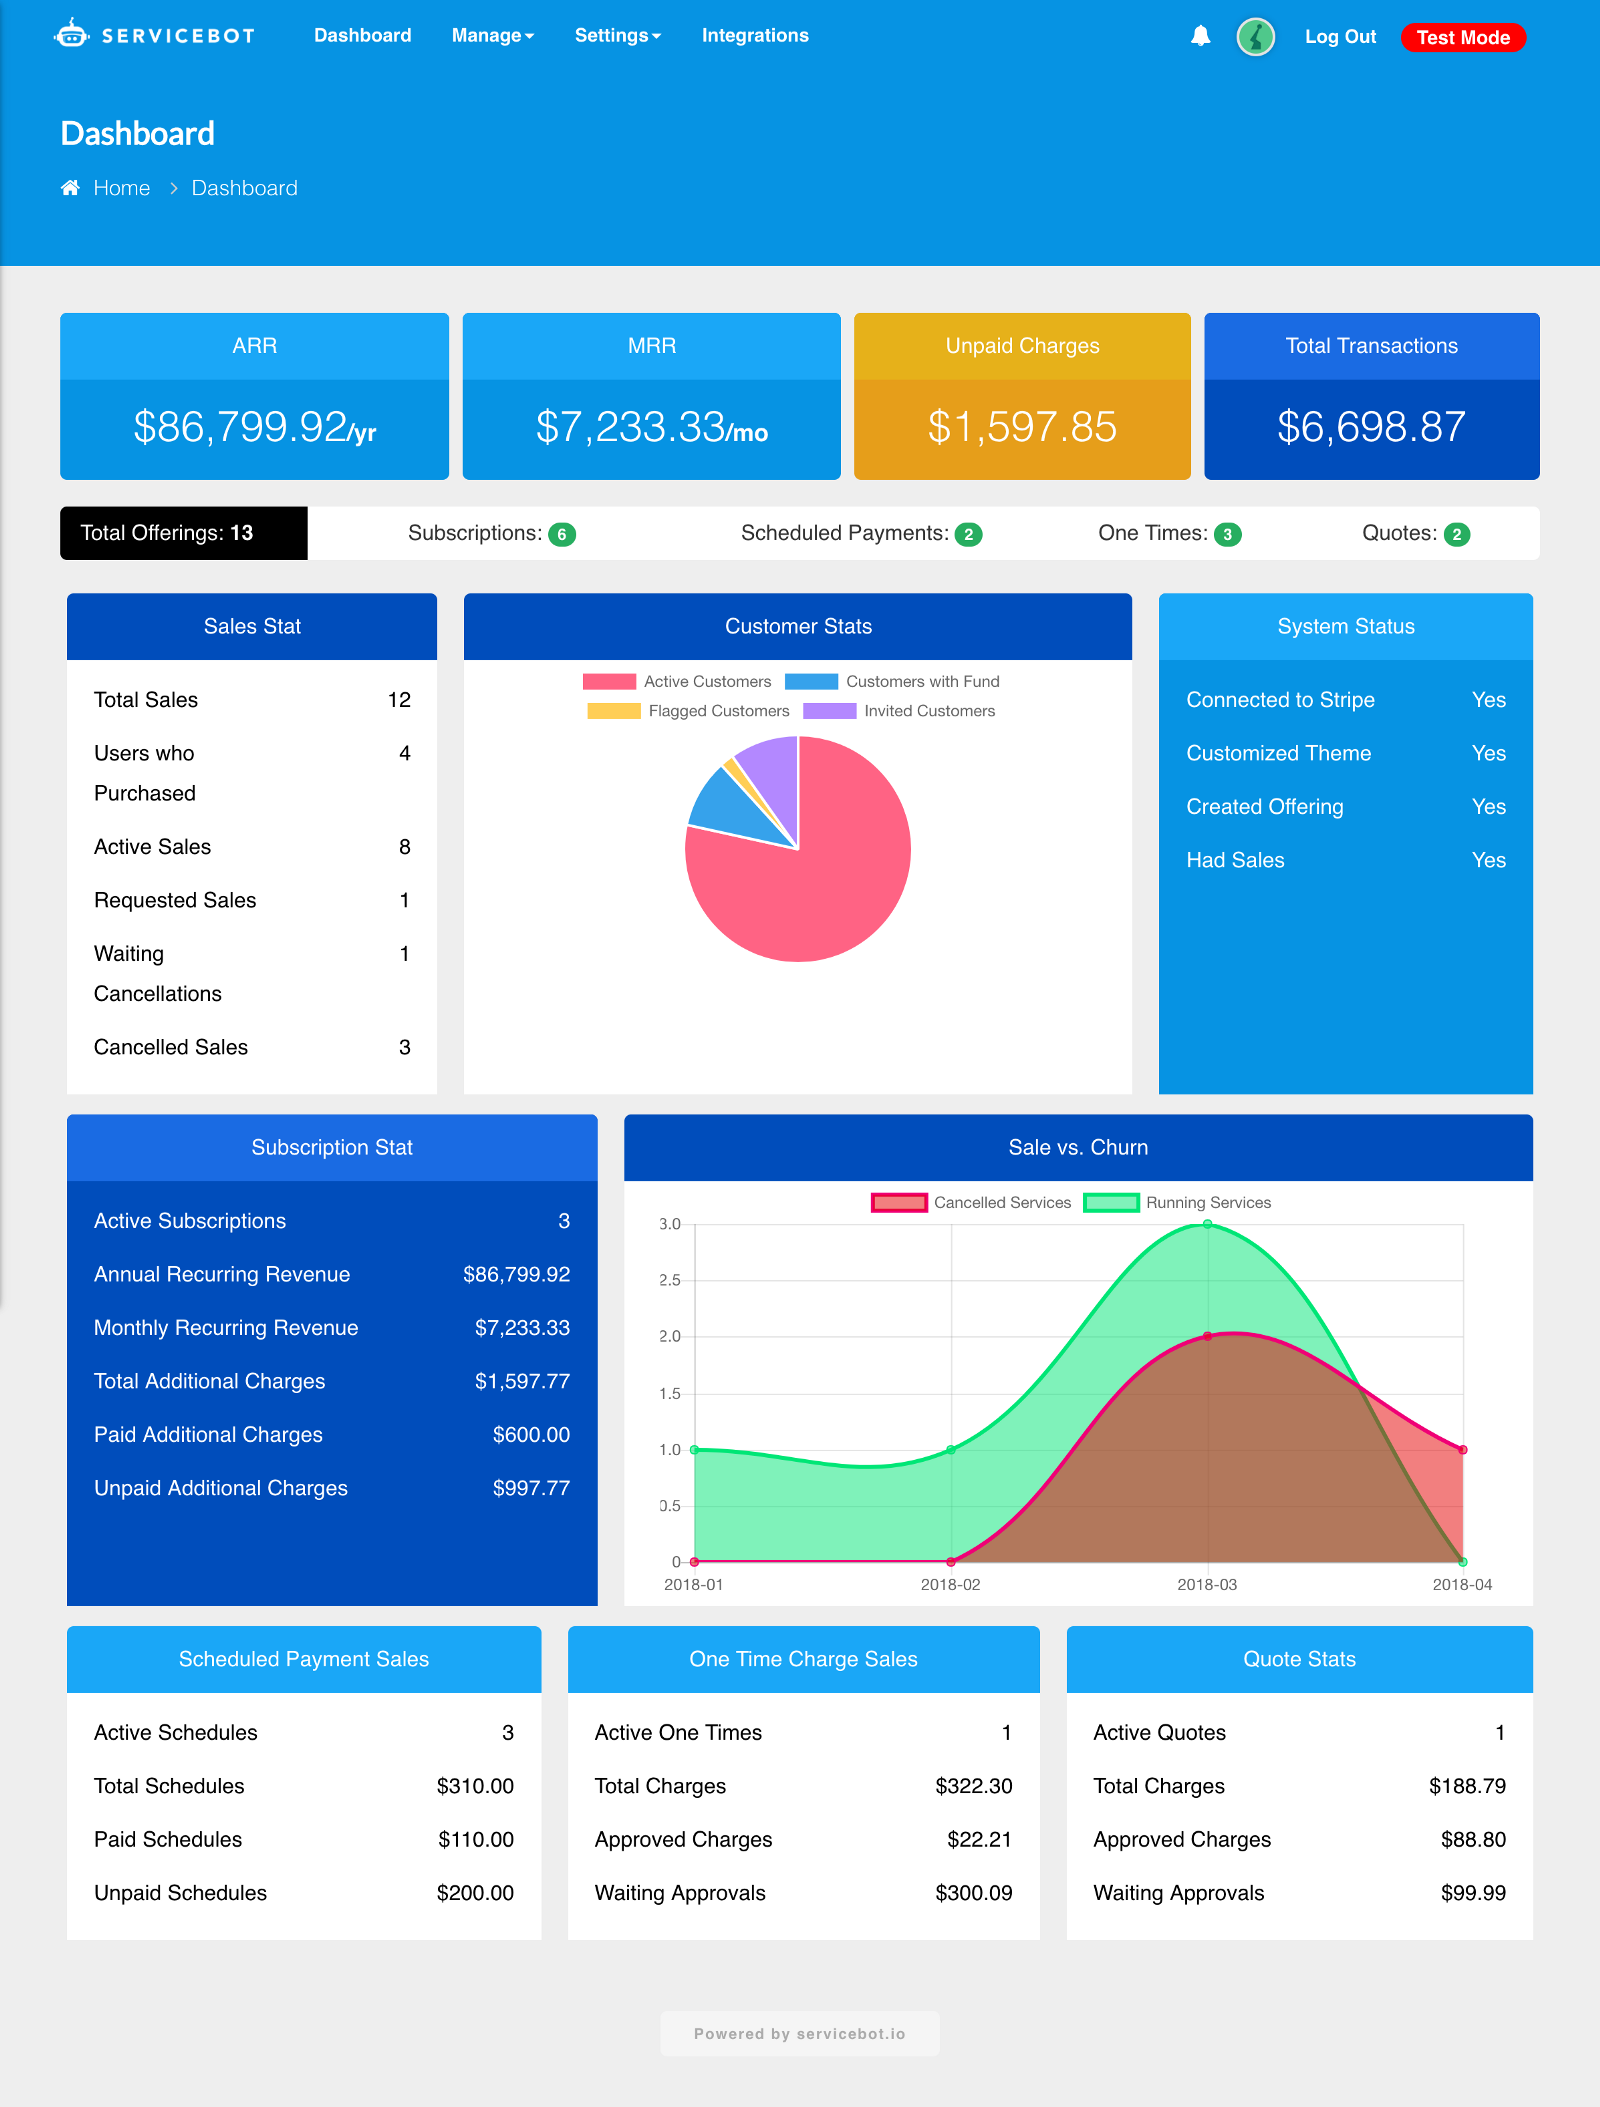Open the Powered by servicebot.io link
This screenshot has width=1600, height=2107.
click(x=800, y=2034)
